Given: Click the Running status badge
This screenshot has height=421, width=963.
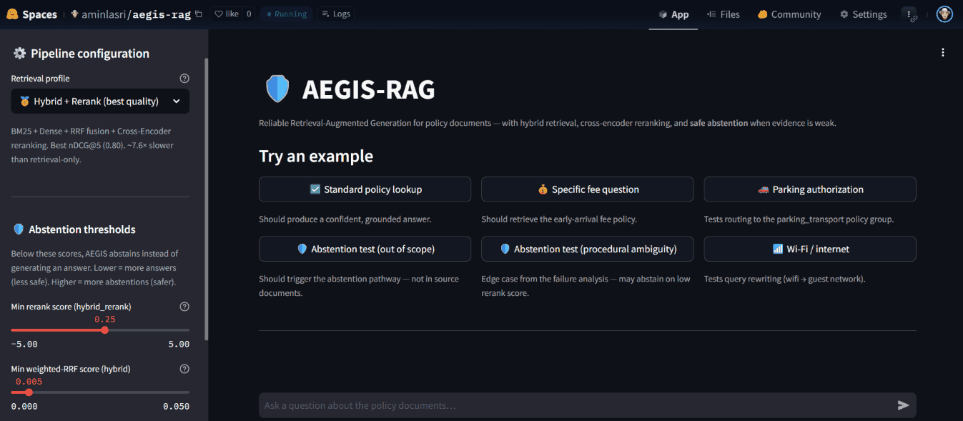Looking at the screenshot, I should click(287, 14).
